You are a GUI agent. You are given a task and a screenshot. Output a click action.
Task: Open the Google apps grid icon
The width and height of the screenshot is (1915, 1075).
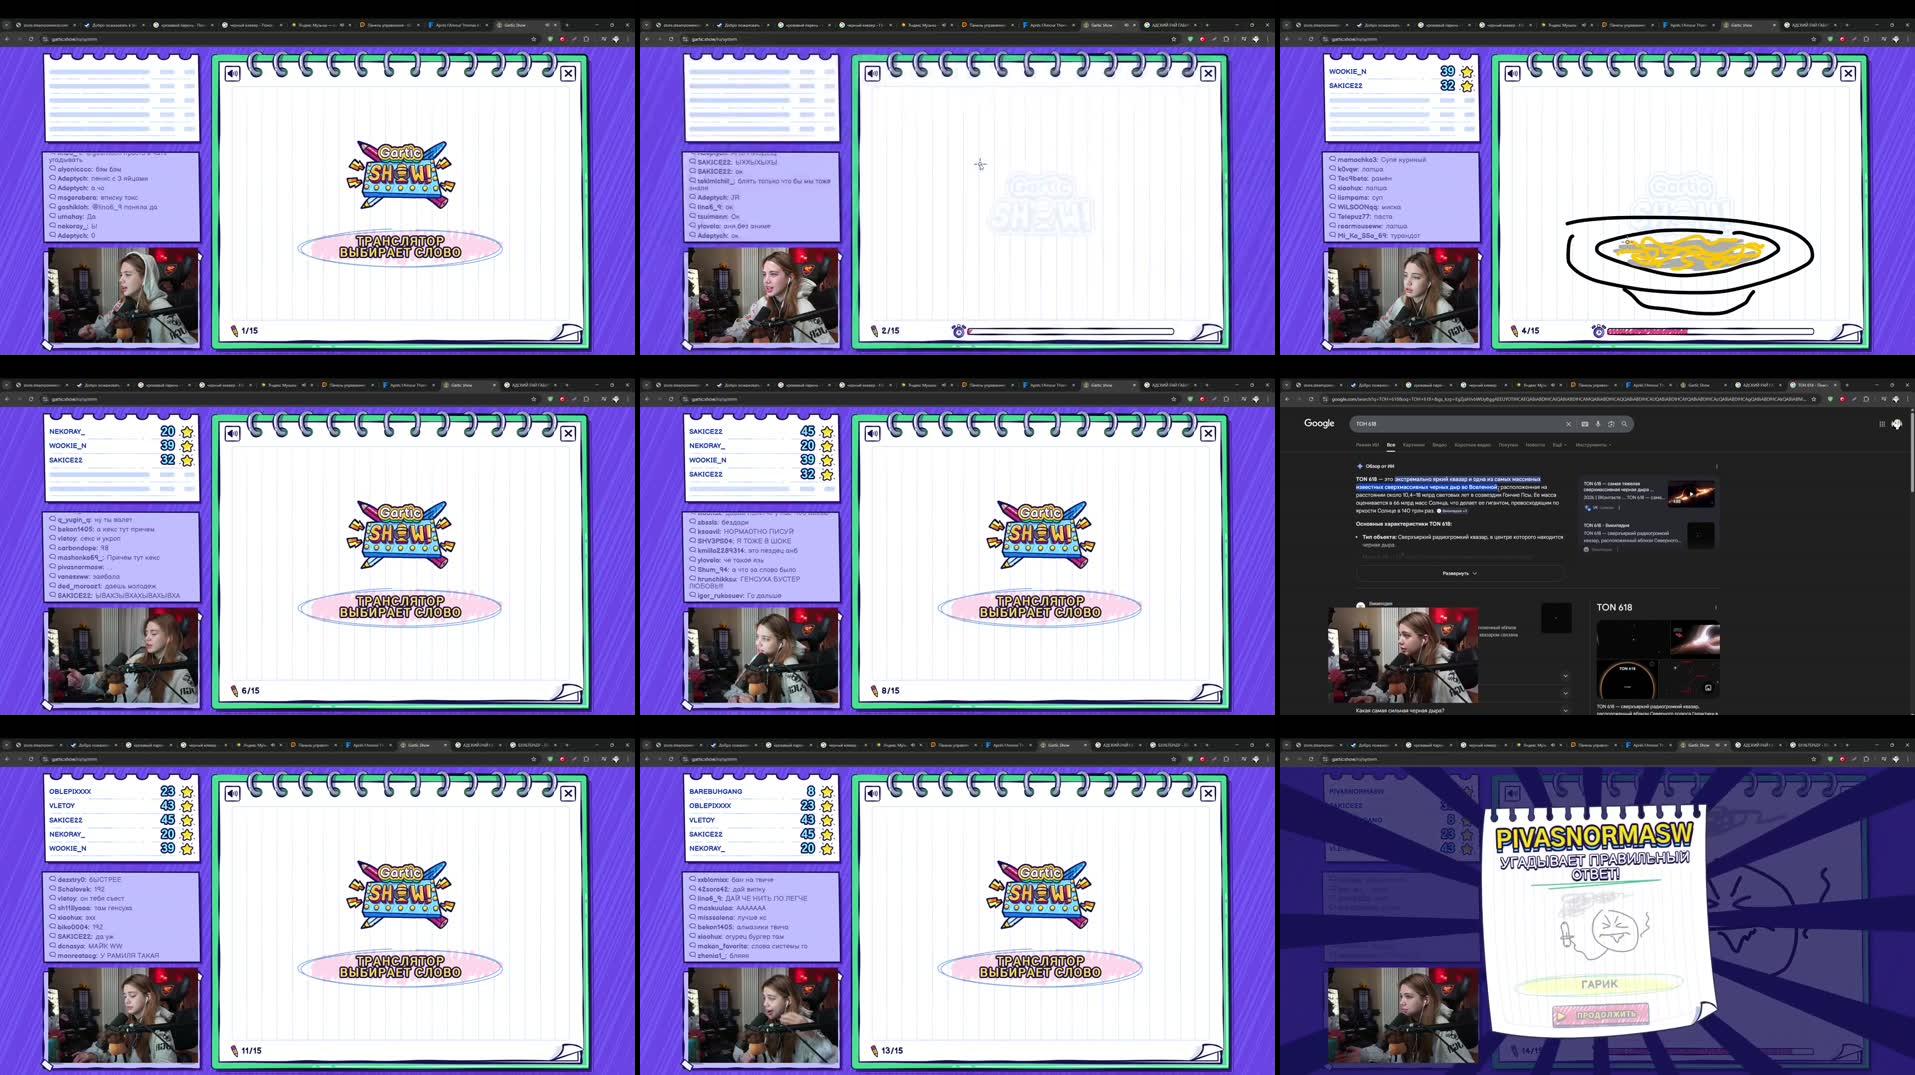tap(1882, 424)
